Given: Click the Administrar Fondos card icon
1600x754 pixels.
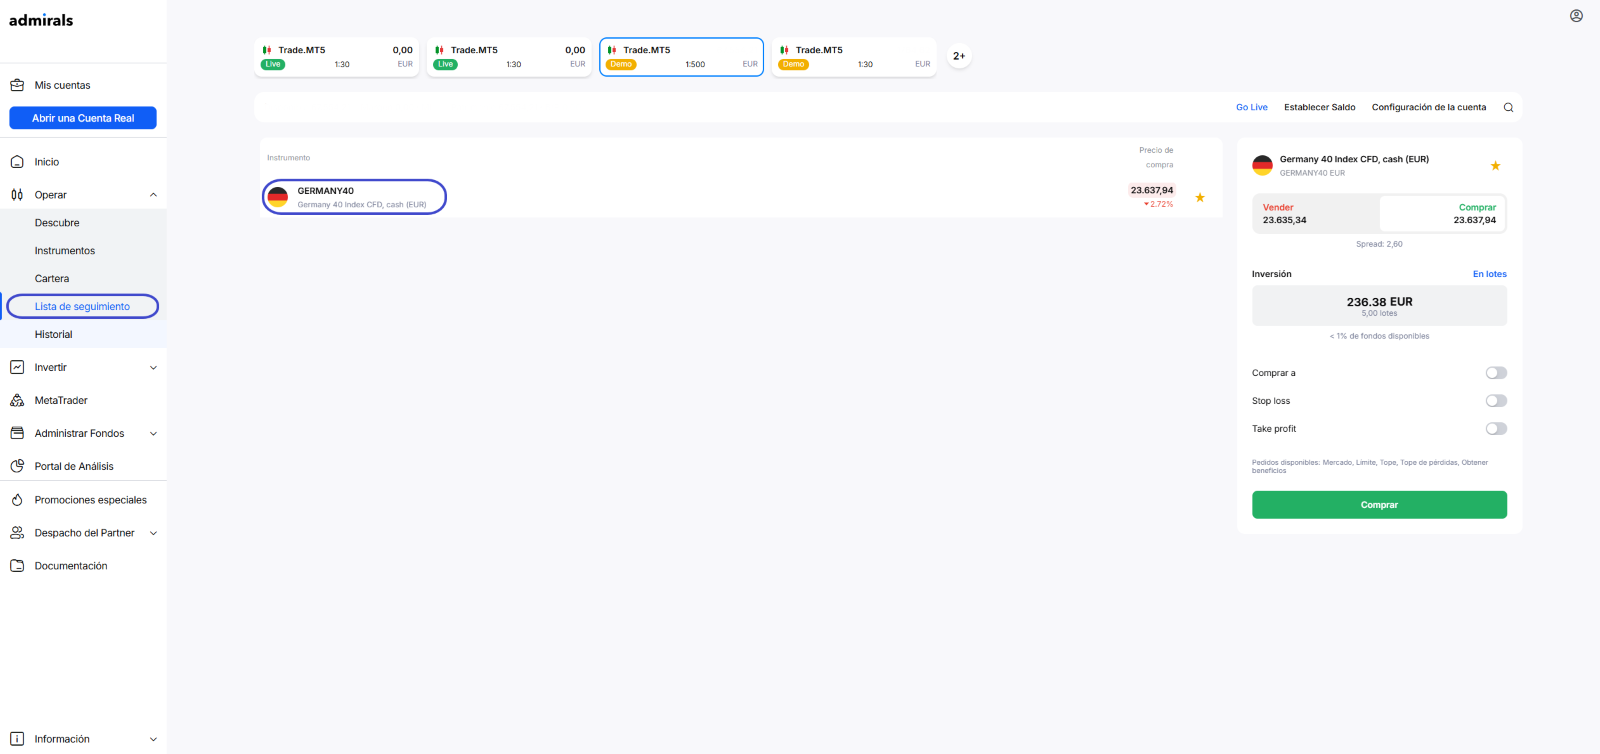Looking at the screenshot, I should 17,433.
